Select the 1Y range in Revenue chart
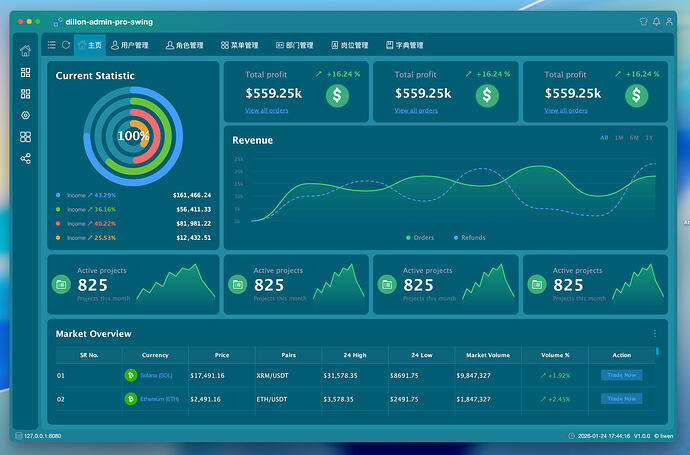Screen dimensions: 690x455 pos(650,138)
